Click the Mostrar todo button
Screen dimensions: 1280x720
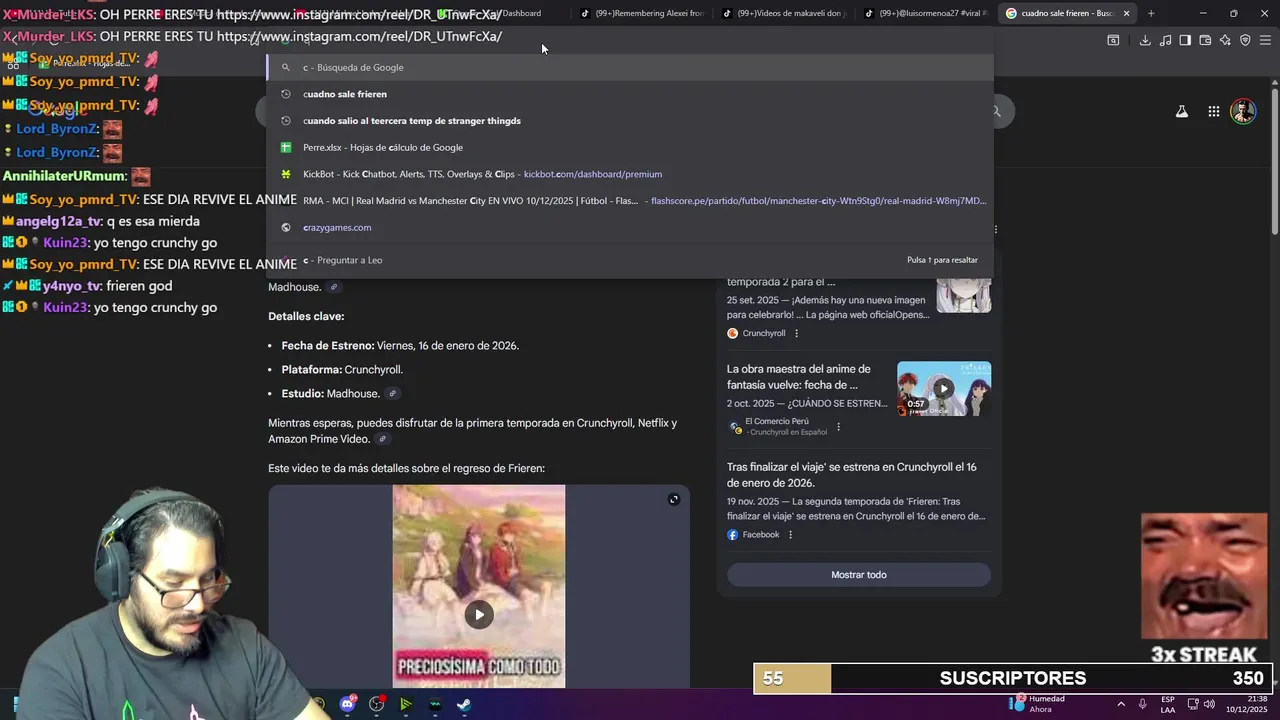[x=859, y=575]
